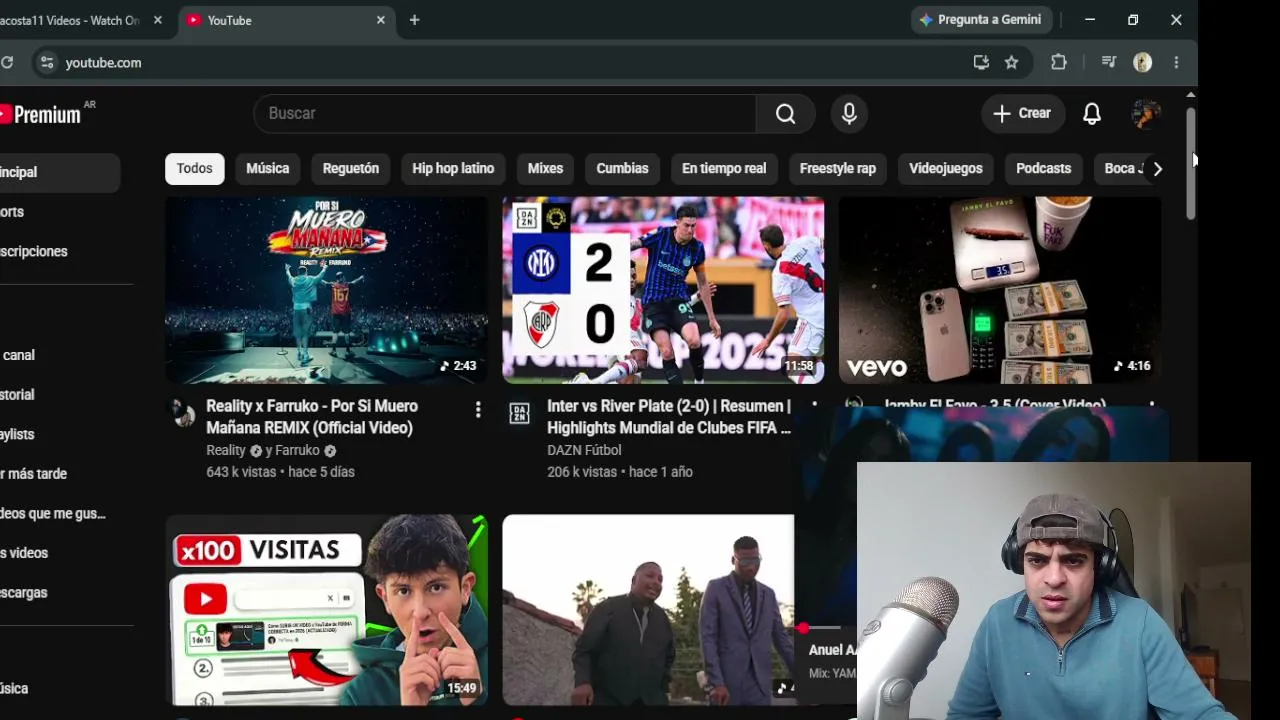Click the '206 k vistas' view count text
Screen dimensions: 1280x720
582,472
